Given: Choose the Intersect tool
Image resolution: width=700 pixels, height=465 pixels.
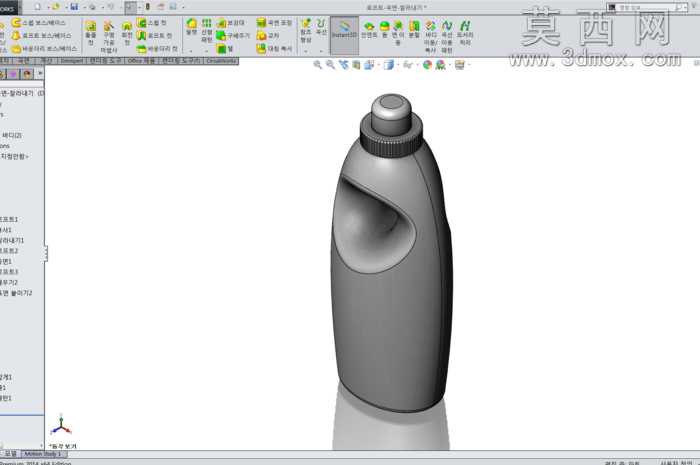Looking at the screenshot, I should pos(268,35).
